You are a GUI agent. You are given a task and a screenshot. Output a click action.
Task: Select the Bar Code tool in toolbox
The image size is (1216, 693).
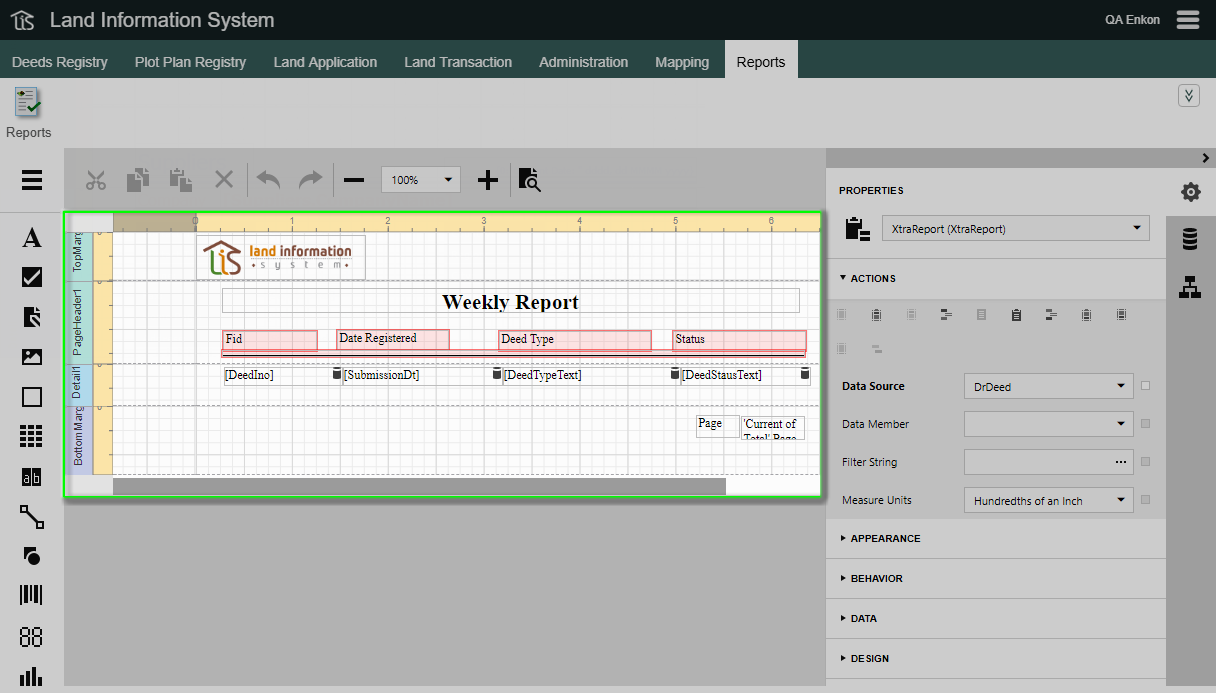coord(32,596)
